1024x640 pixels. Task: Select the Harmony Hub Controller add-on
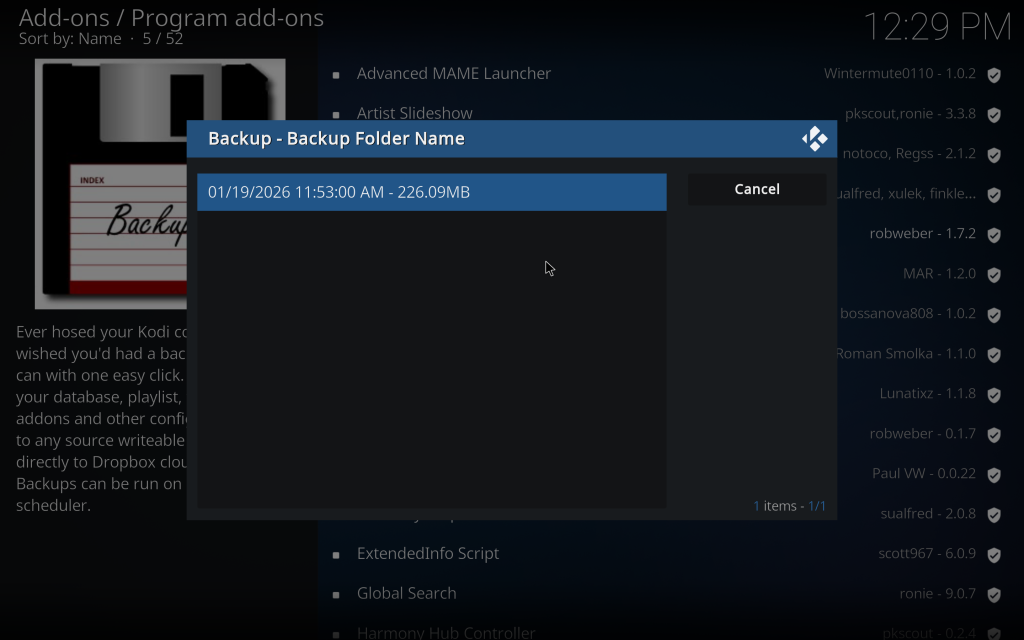(445, 632)
